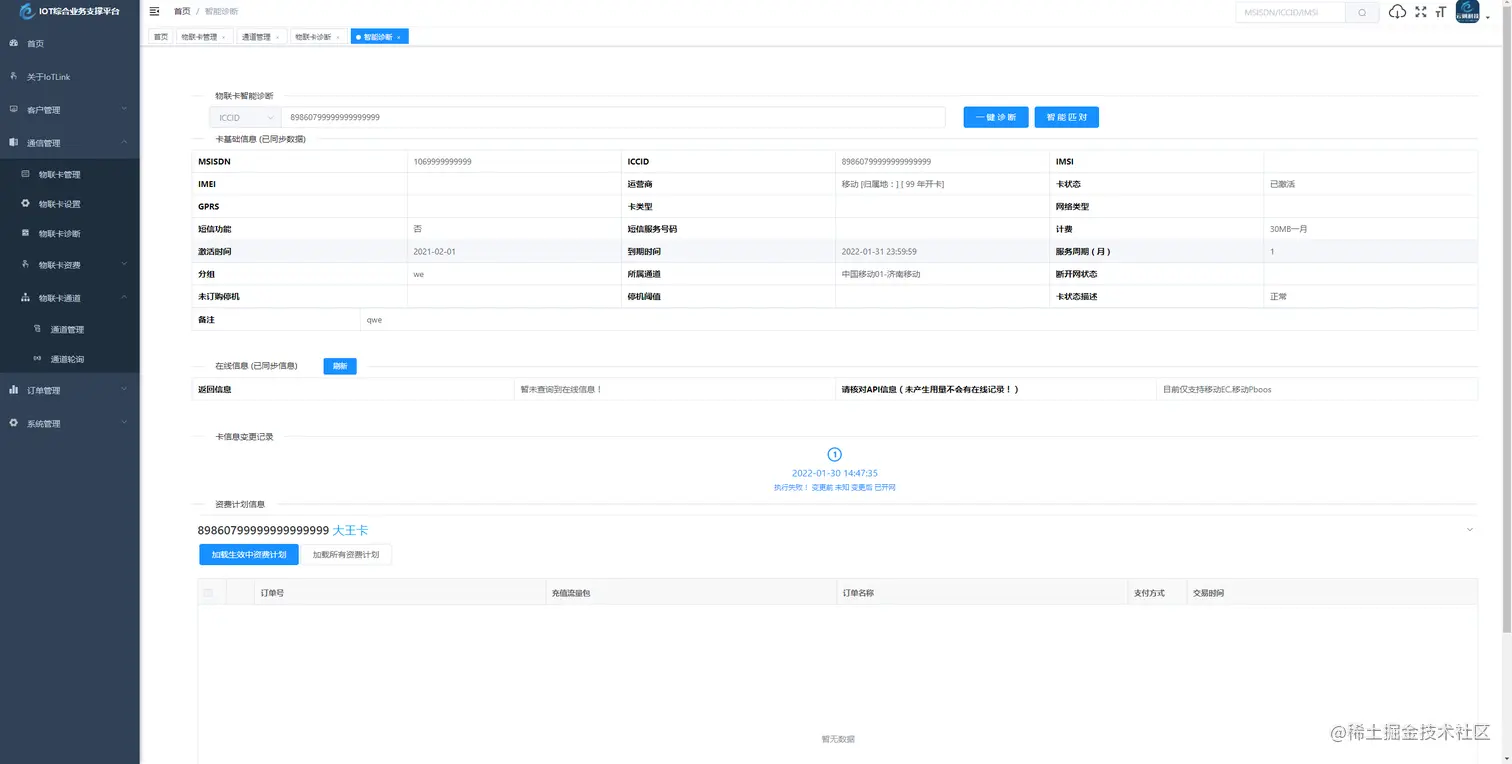Click the IOT platform logo

(27, 11)
